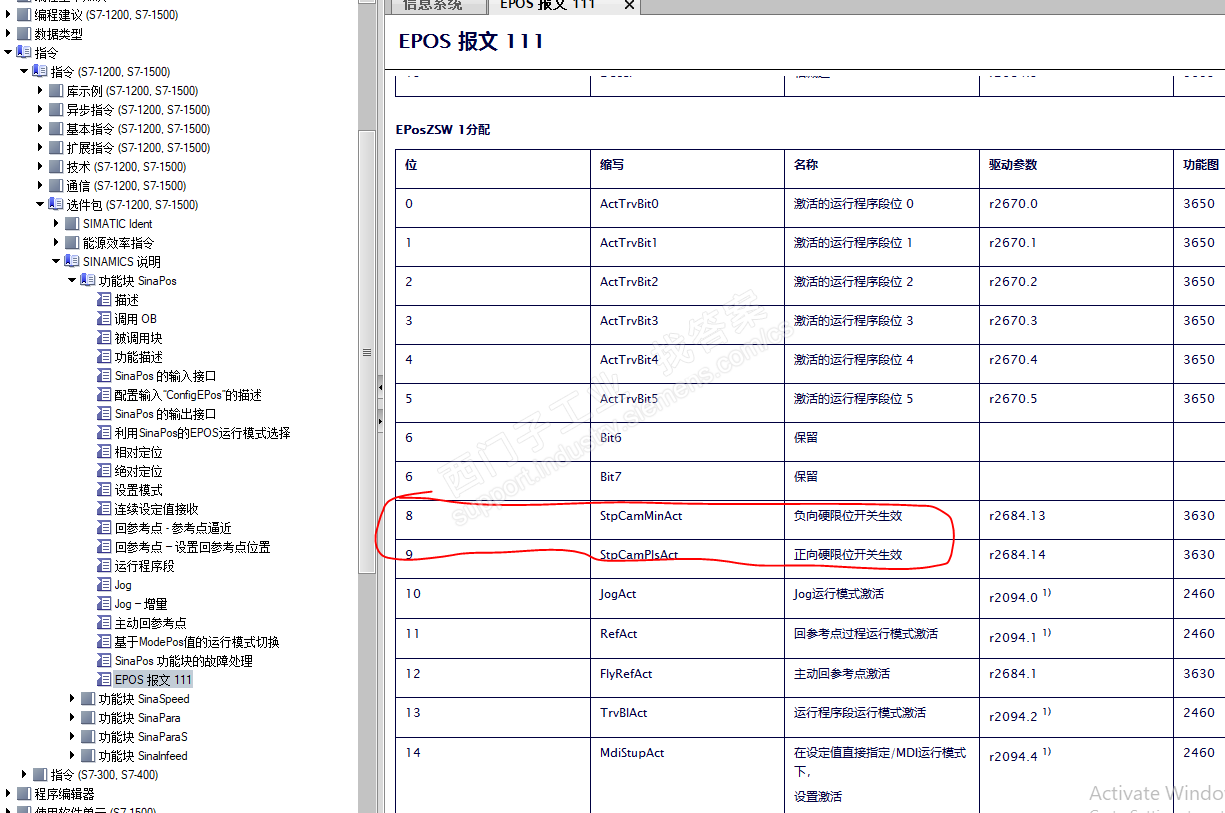
Task: Open SinaPos 的输入接口 page
Action: pyautogui.click(x=165, y=376)
